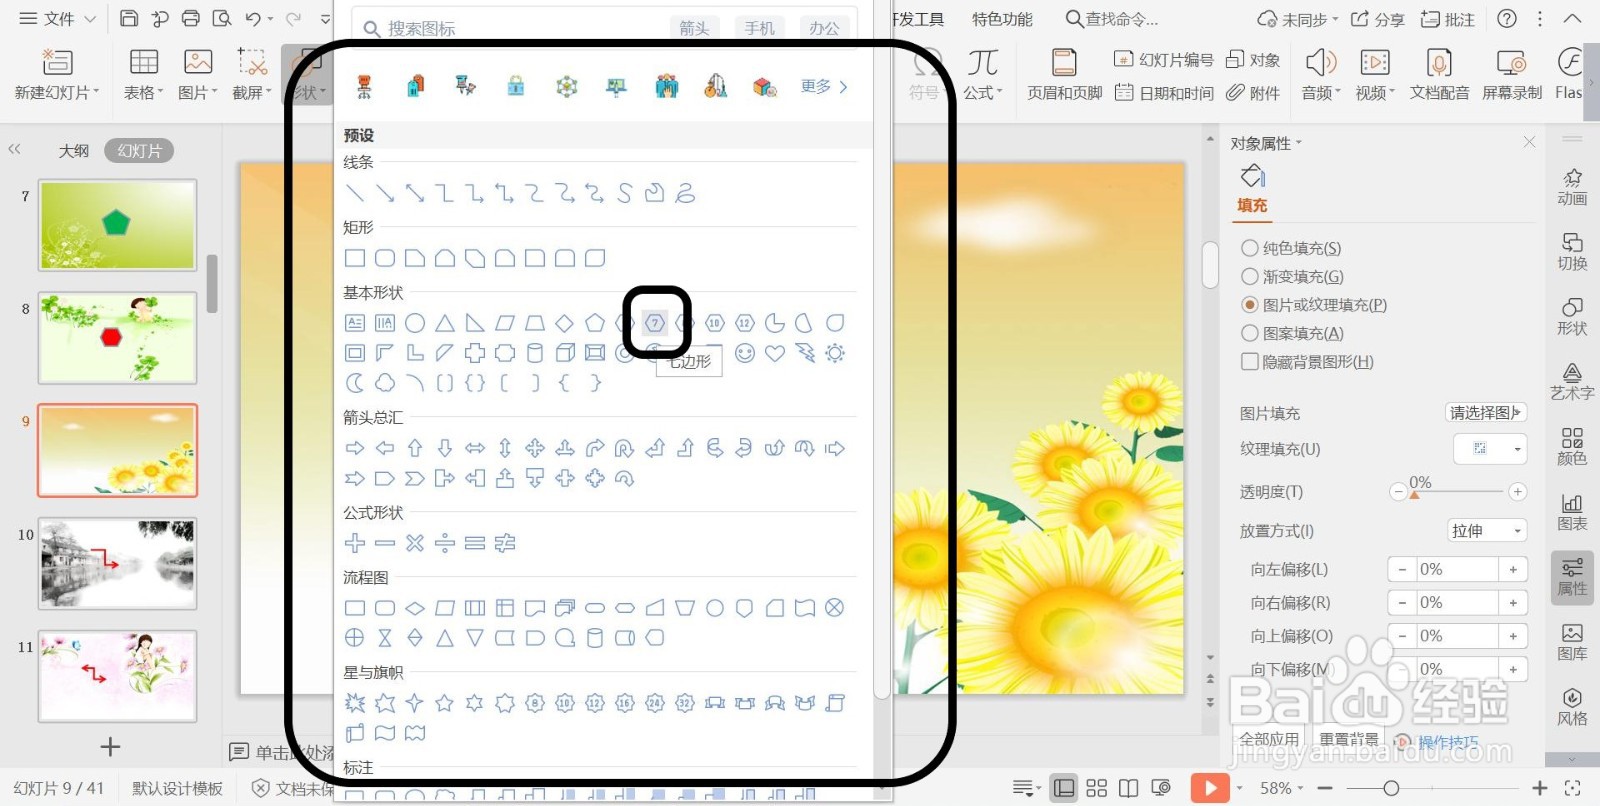This screenshot has width=1600, height=806.
Task: Open the Gallery (图库) side panel
Action: click(x=1572, y=642)
